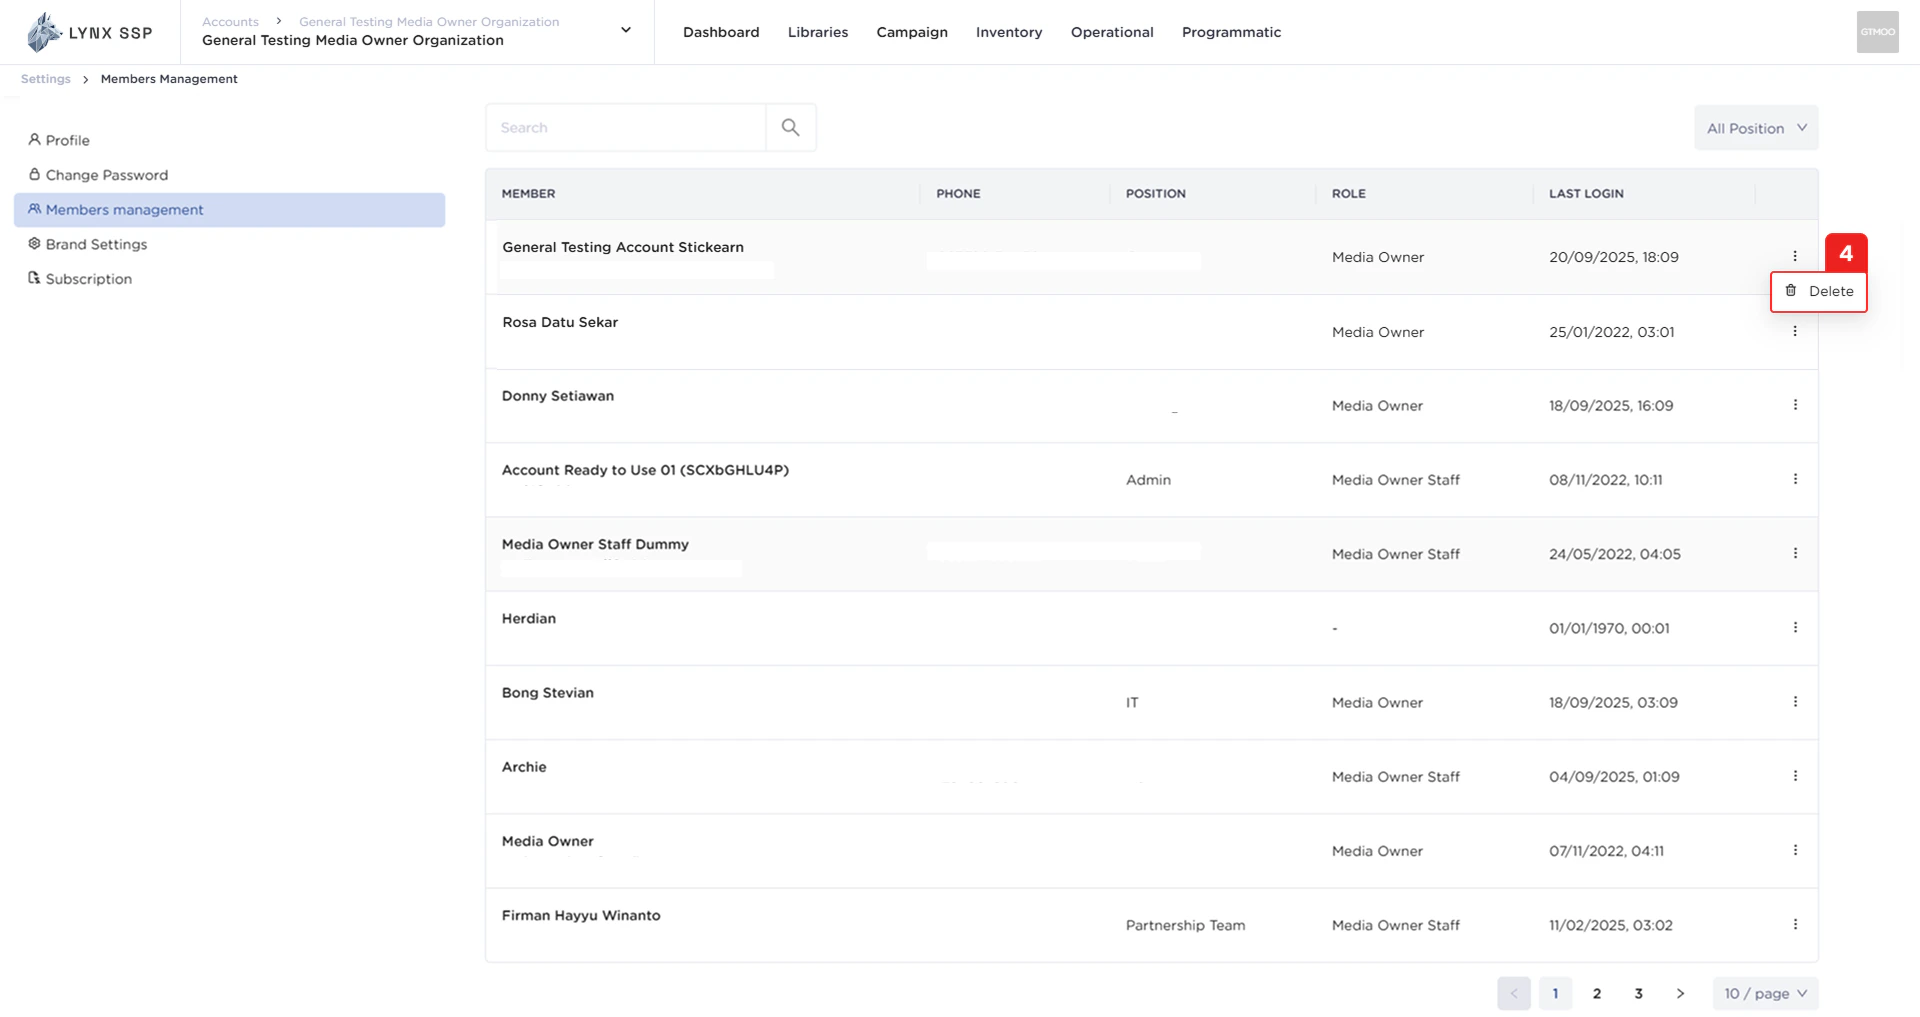
Task: Select member name Firman Hayyu Winanto
Action: (x=581, y=916)
